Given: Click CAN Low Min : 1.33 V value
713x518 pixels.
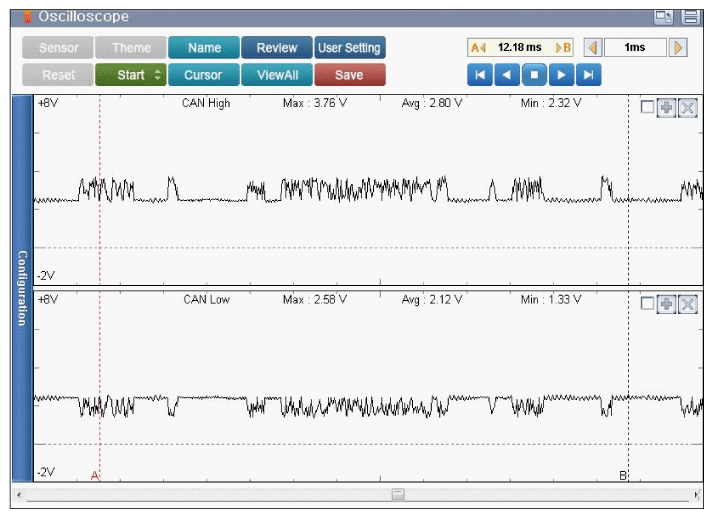Looking at the screenshot, I should 551,300.
